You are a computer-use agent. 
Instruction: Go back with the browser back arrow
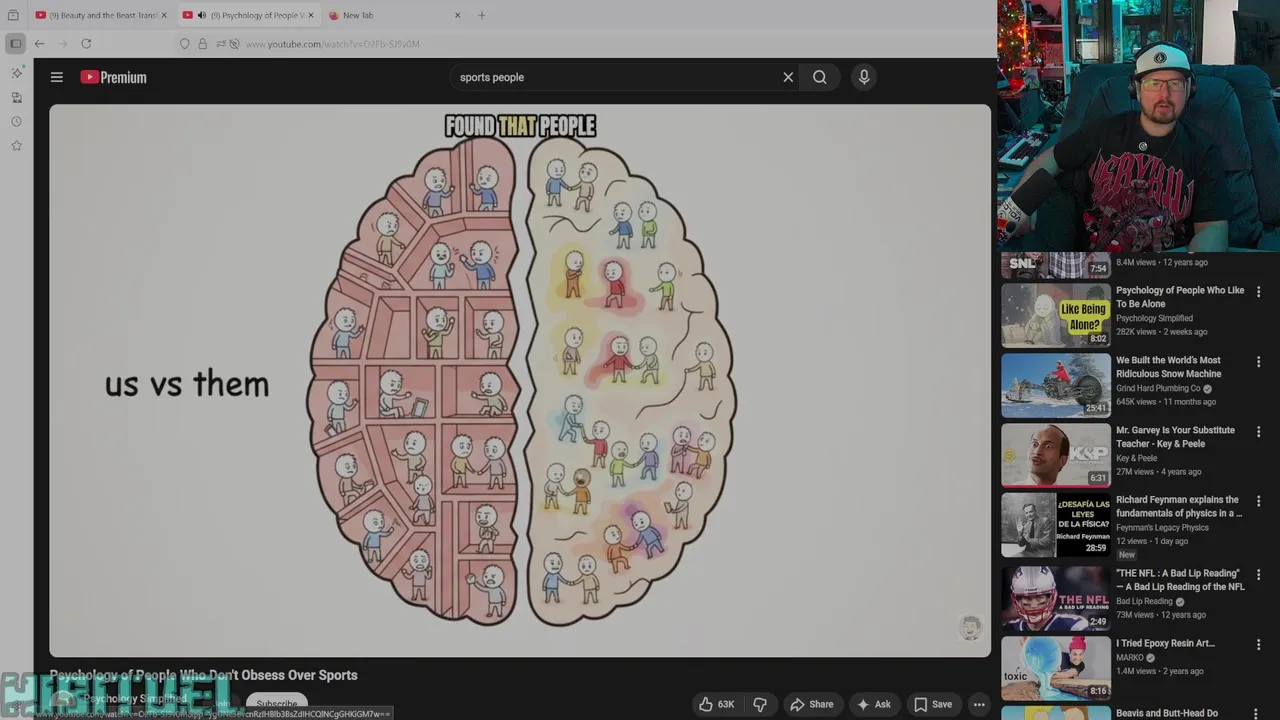coord(39,44)
